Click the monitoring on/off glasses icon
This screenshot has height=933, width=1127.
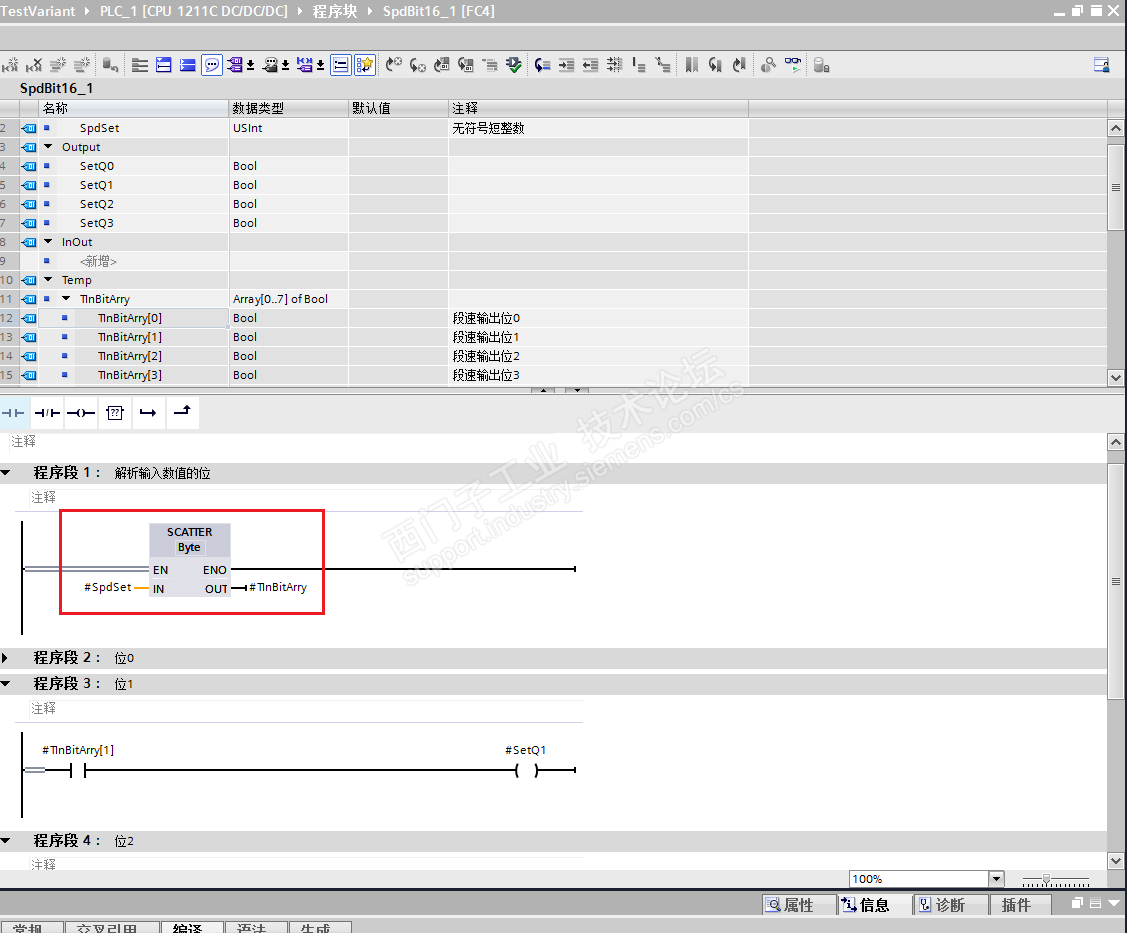(x=793, y=65)
